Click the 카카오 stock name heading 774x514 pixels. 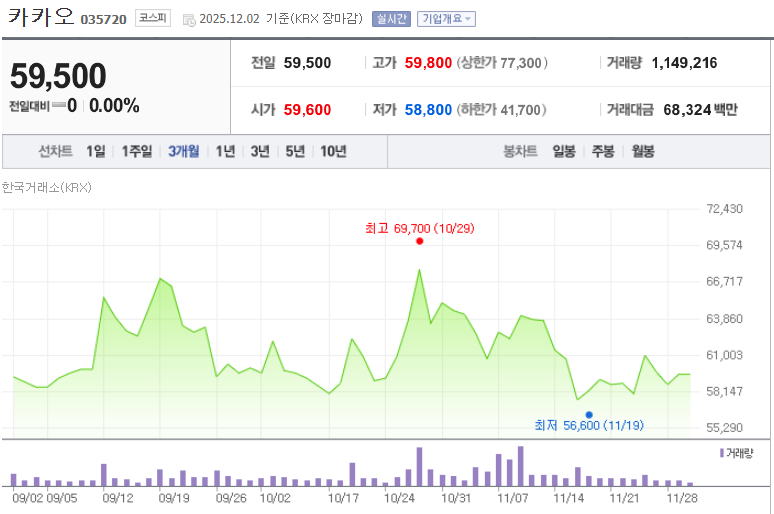coord(40,17)
